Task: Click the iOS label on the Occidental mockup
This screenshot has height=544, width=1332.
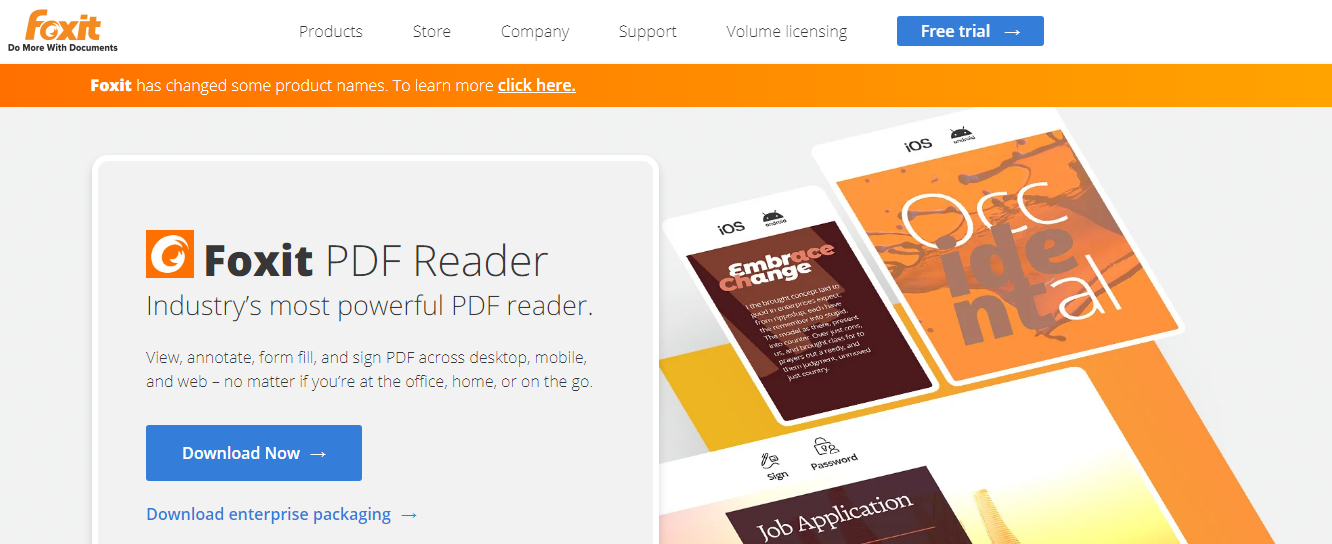Action: (918, 144)
